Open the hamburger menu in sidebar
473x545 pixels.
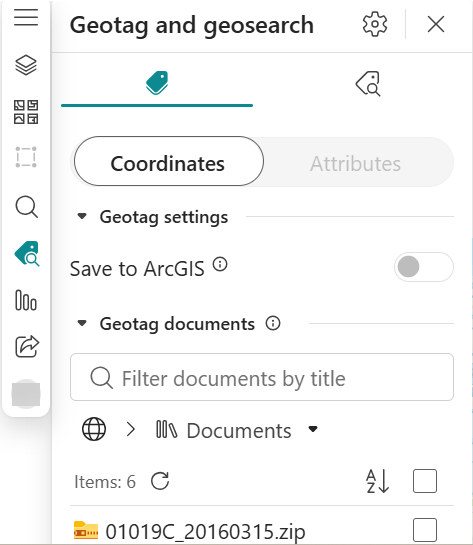pyautogui.click(x=26, y=17)
